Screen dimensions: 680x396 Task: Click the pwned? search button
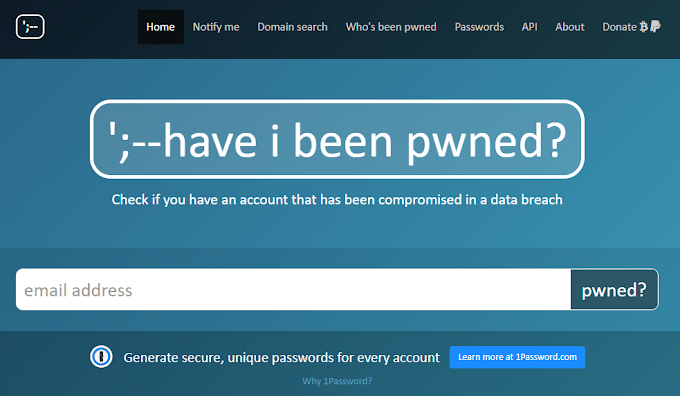point(615,289)
